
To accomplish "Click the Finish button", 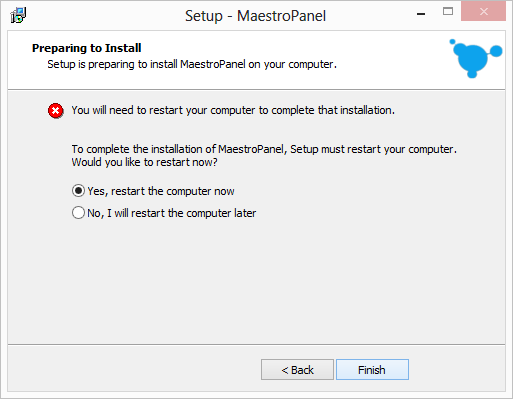I will (372, 369).
